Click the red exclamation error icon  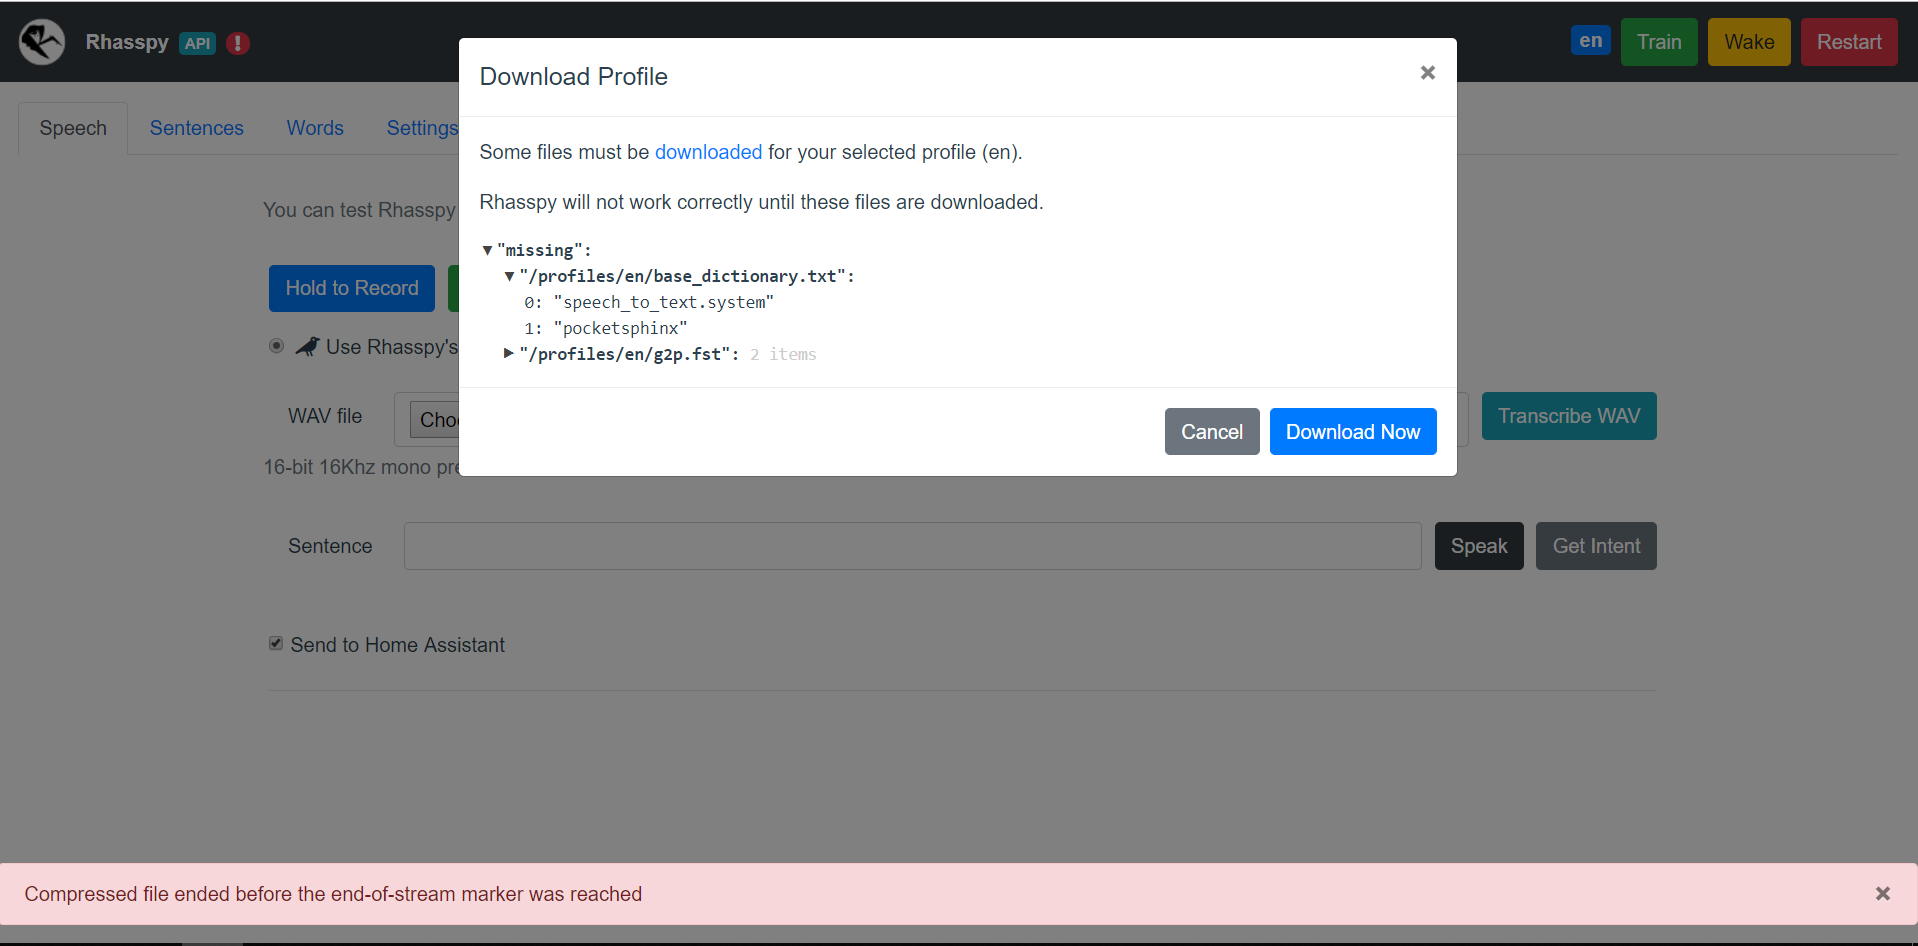pyautogui.click(x=237, y=43)
